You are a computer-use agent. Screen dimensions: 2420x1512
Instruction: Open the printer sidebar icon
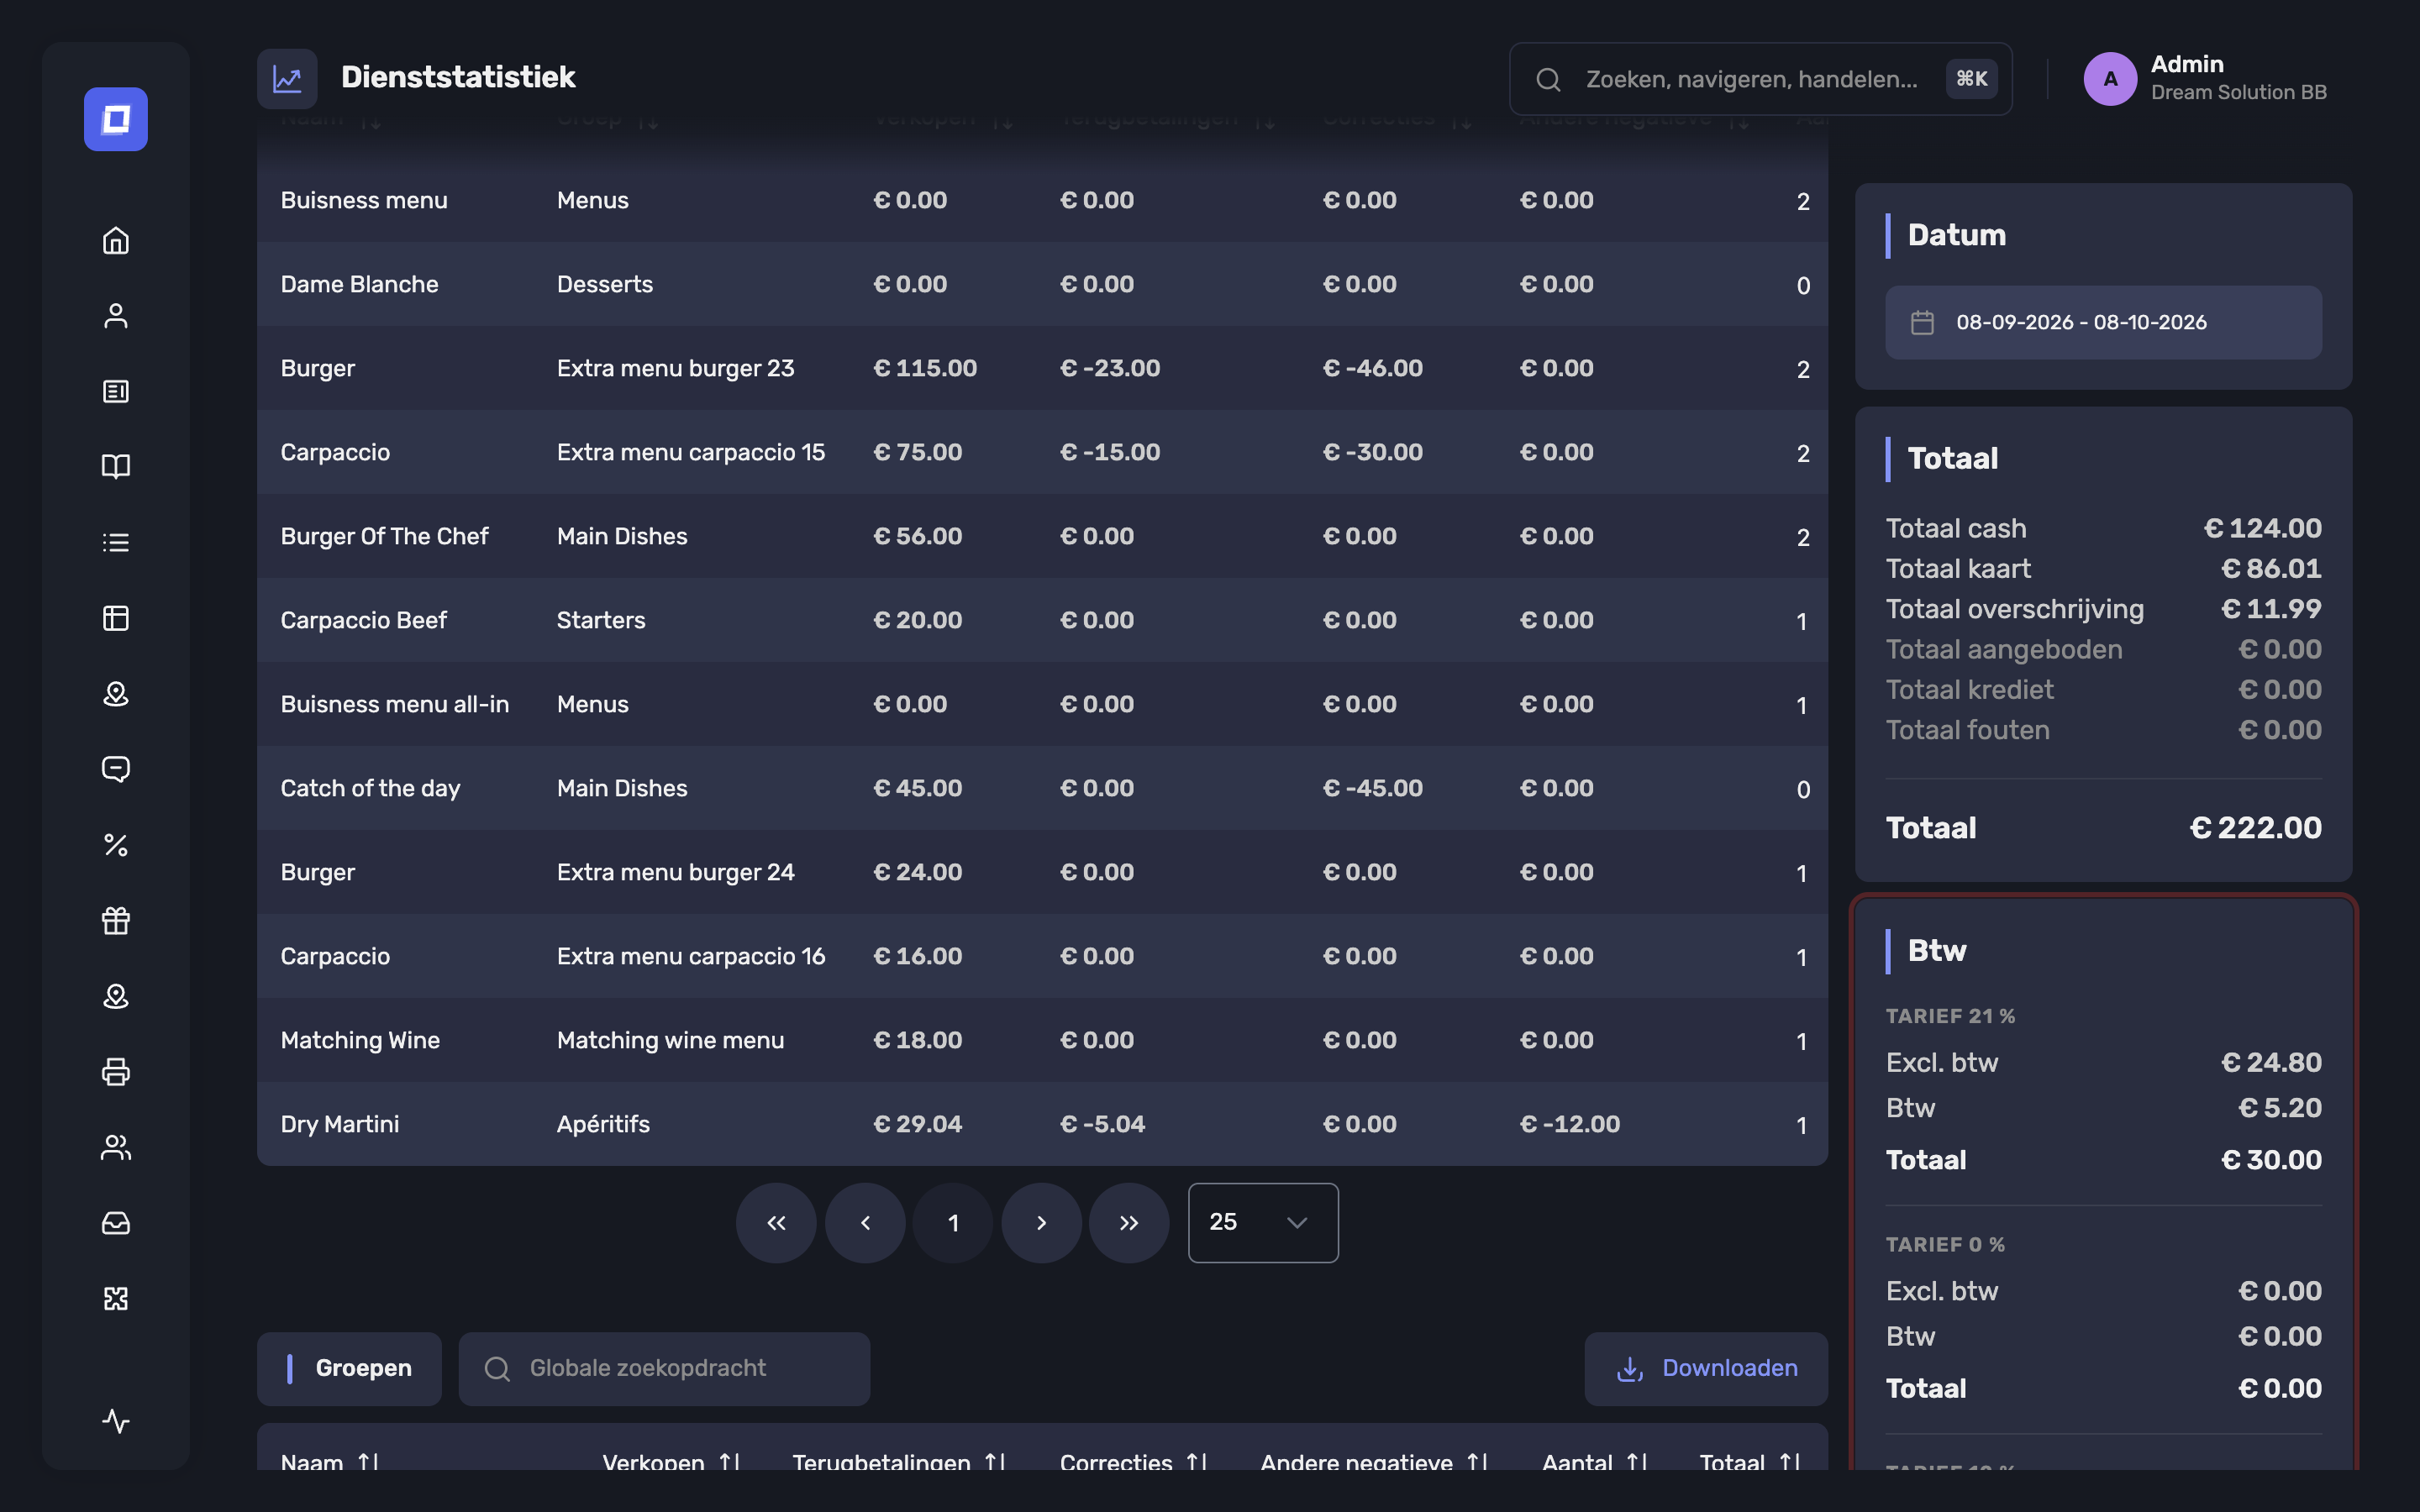tap(116, 1072)
